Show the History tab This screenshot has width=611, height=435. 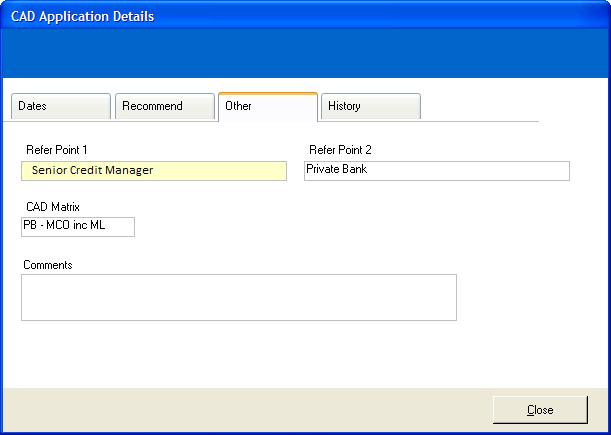371,106
